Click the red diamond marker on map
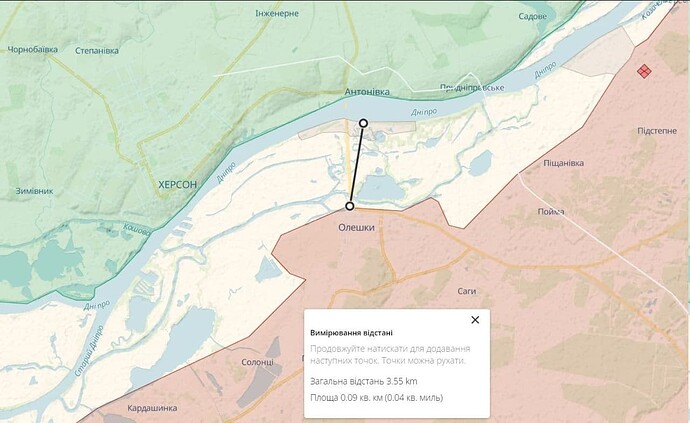Screen dimensions: 690x423 [644, 70]
